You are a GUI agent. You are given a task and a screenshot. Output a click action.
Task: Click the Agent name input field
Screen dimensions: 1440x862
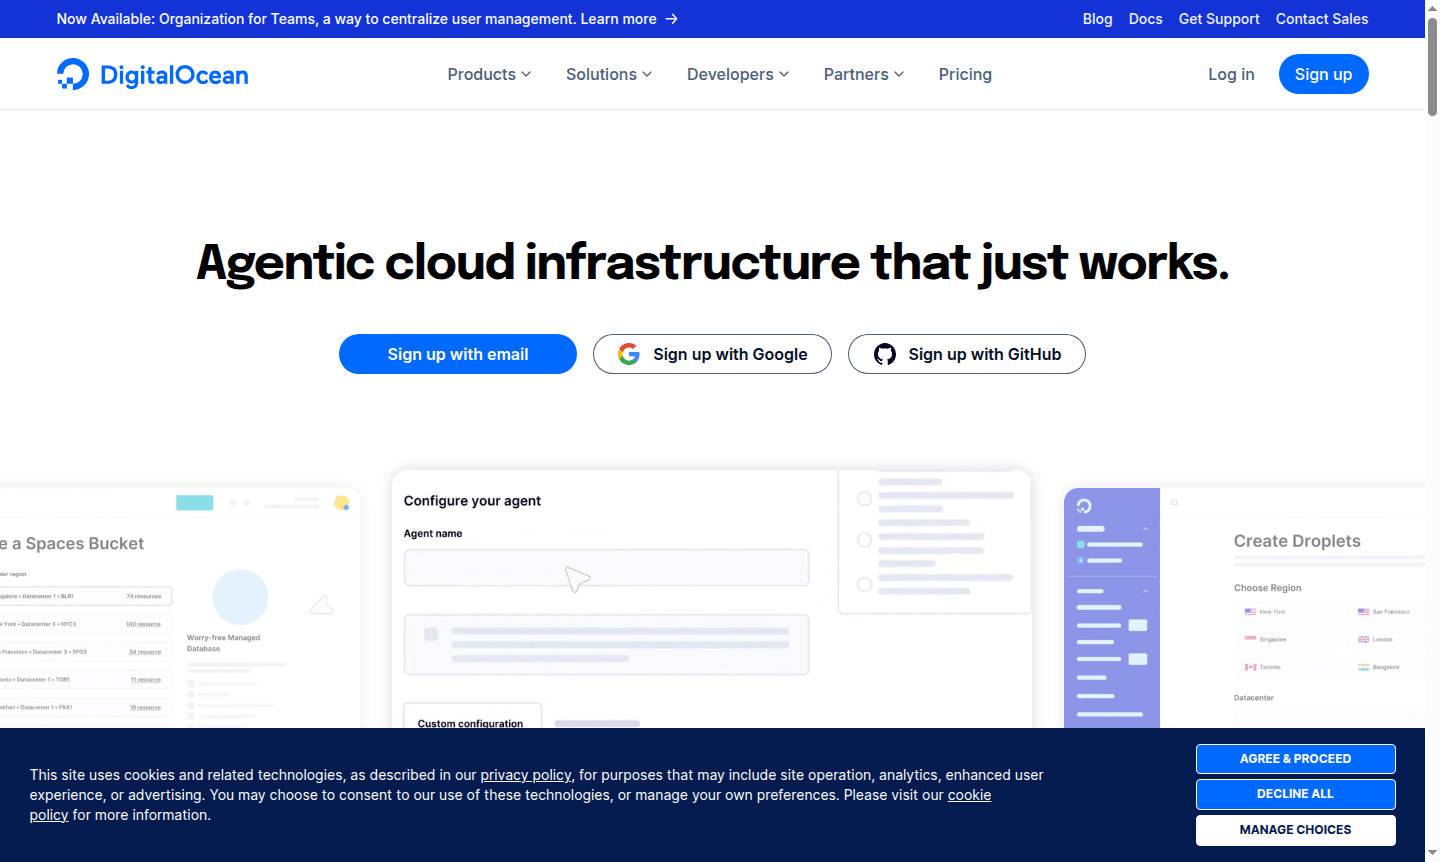click(606, 567)
